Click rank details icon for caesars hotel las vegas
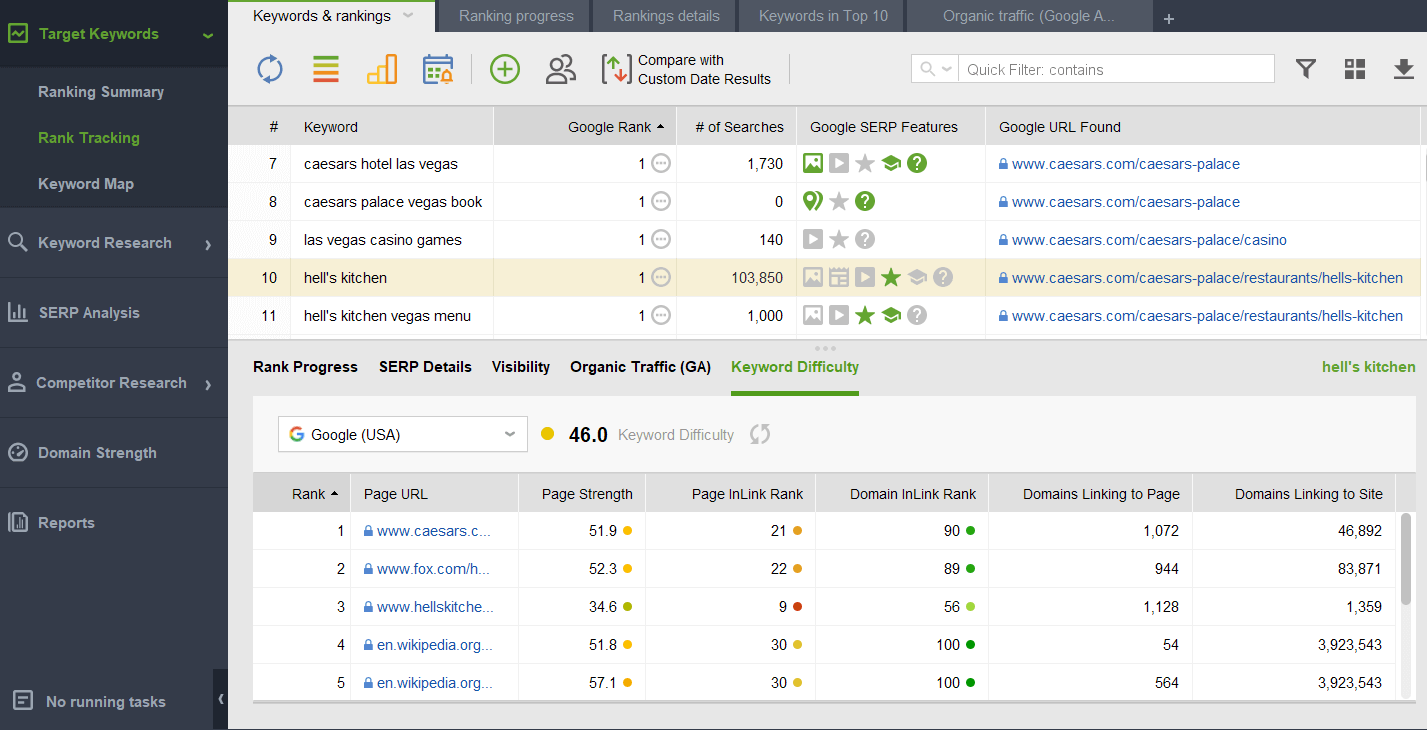Viewport: 1427px width, 730px height. tap(661, 164)
